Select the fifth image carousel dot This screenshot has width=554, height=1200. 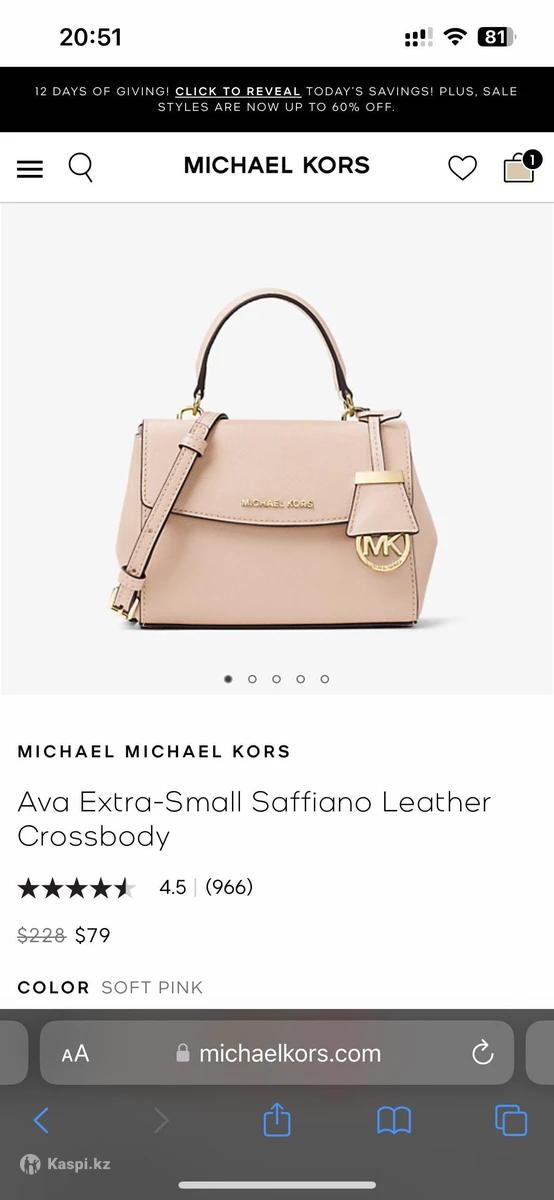pos(325,679)
